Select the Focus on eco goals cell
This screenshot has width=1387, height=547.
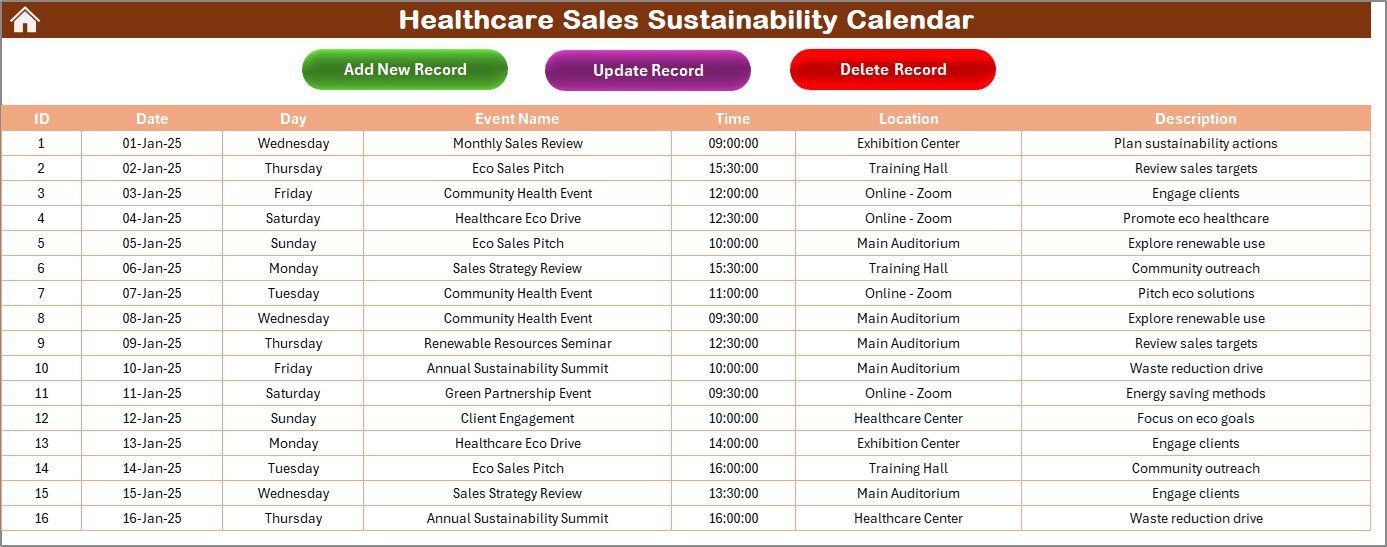pyautogui.click(x=1195, y=418)
